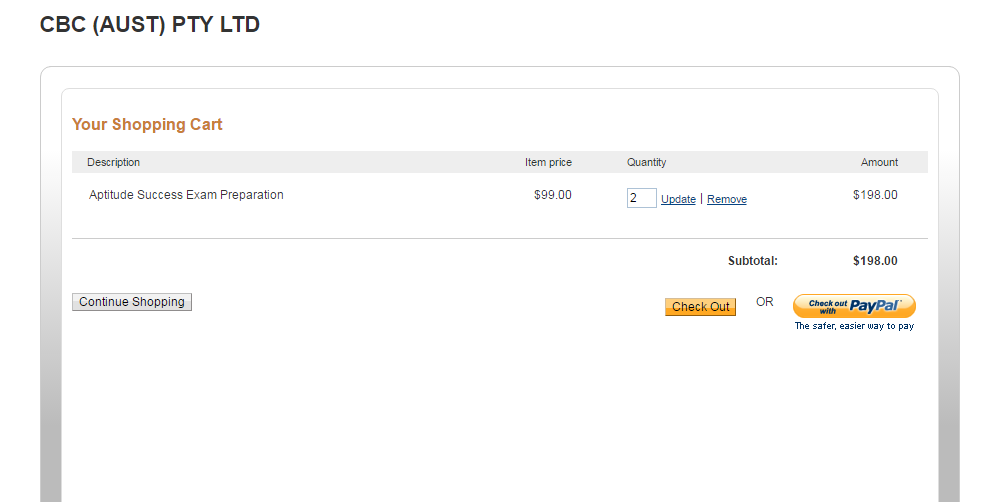Click the Quantity column header
Screen dimensions: 984x502
point(646,162)
